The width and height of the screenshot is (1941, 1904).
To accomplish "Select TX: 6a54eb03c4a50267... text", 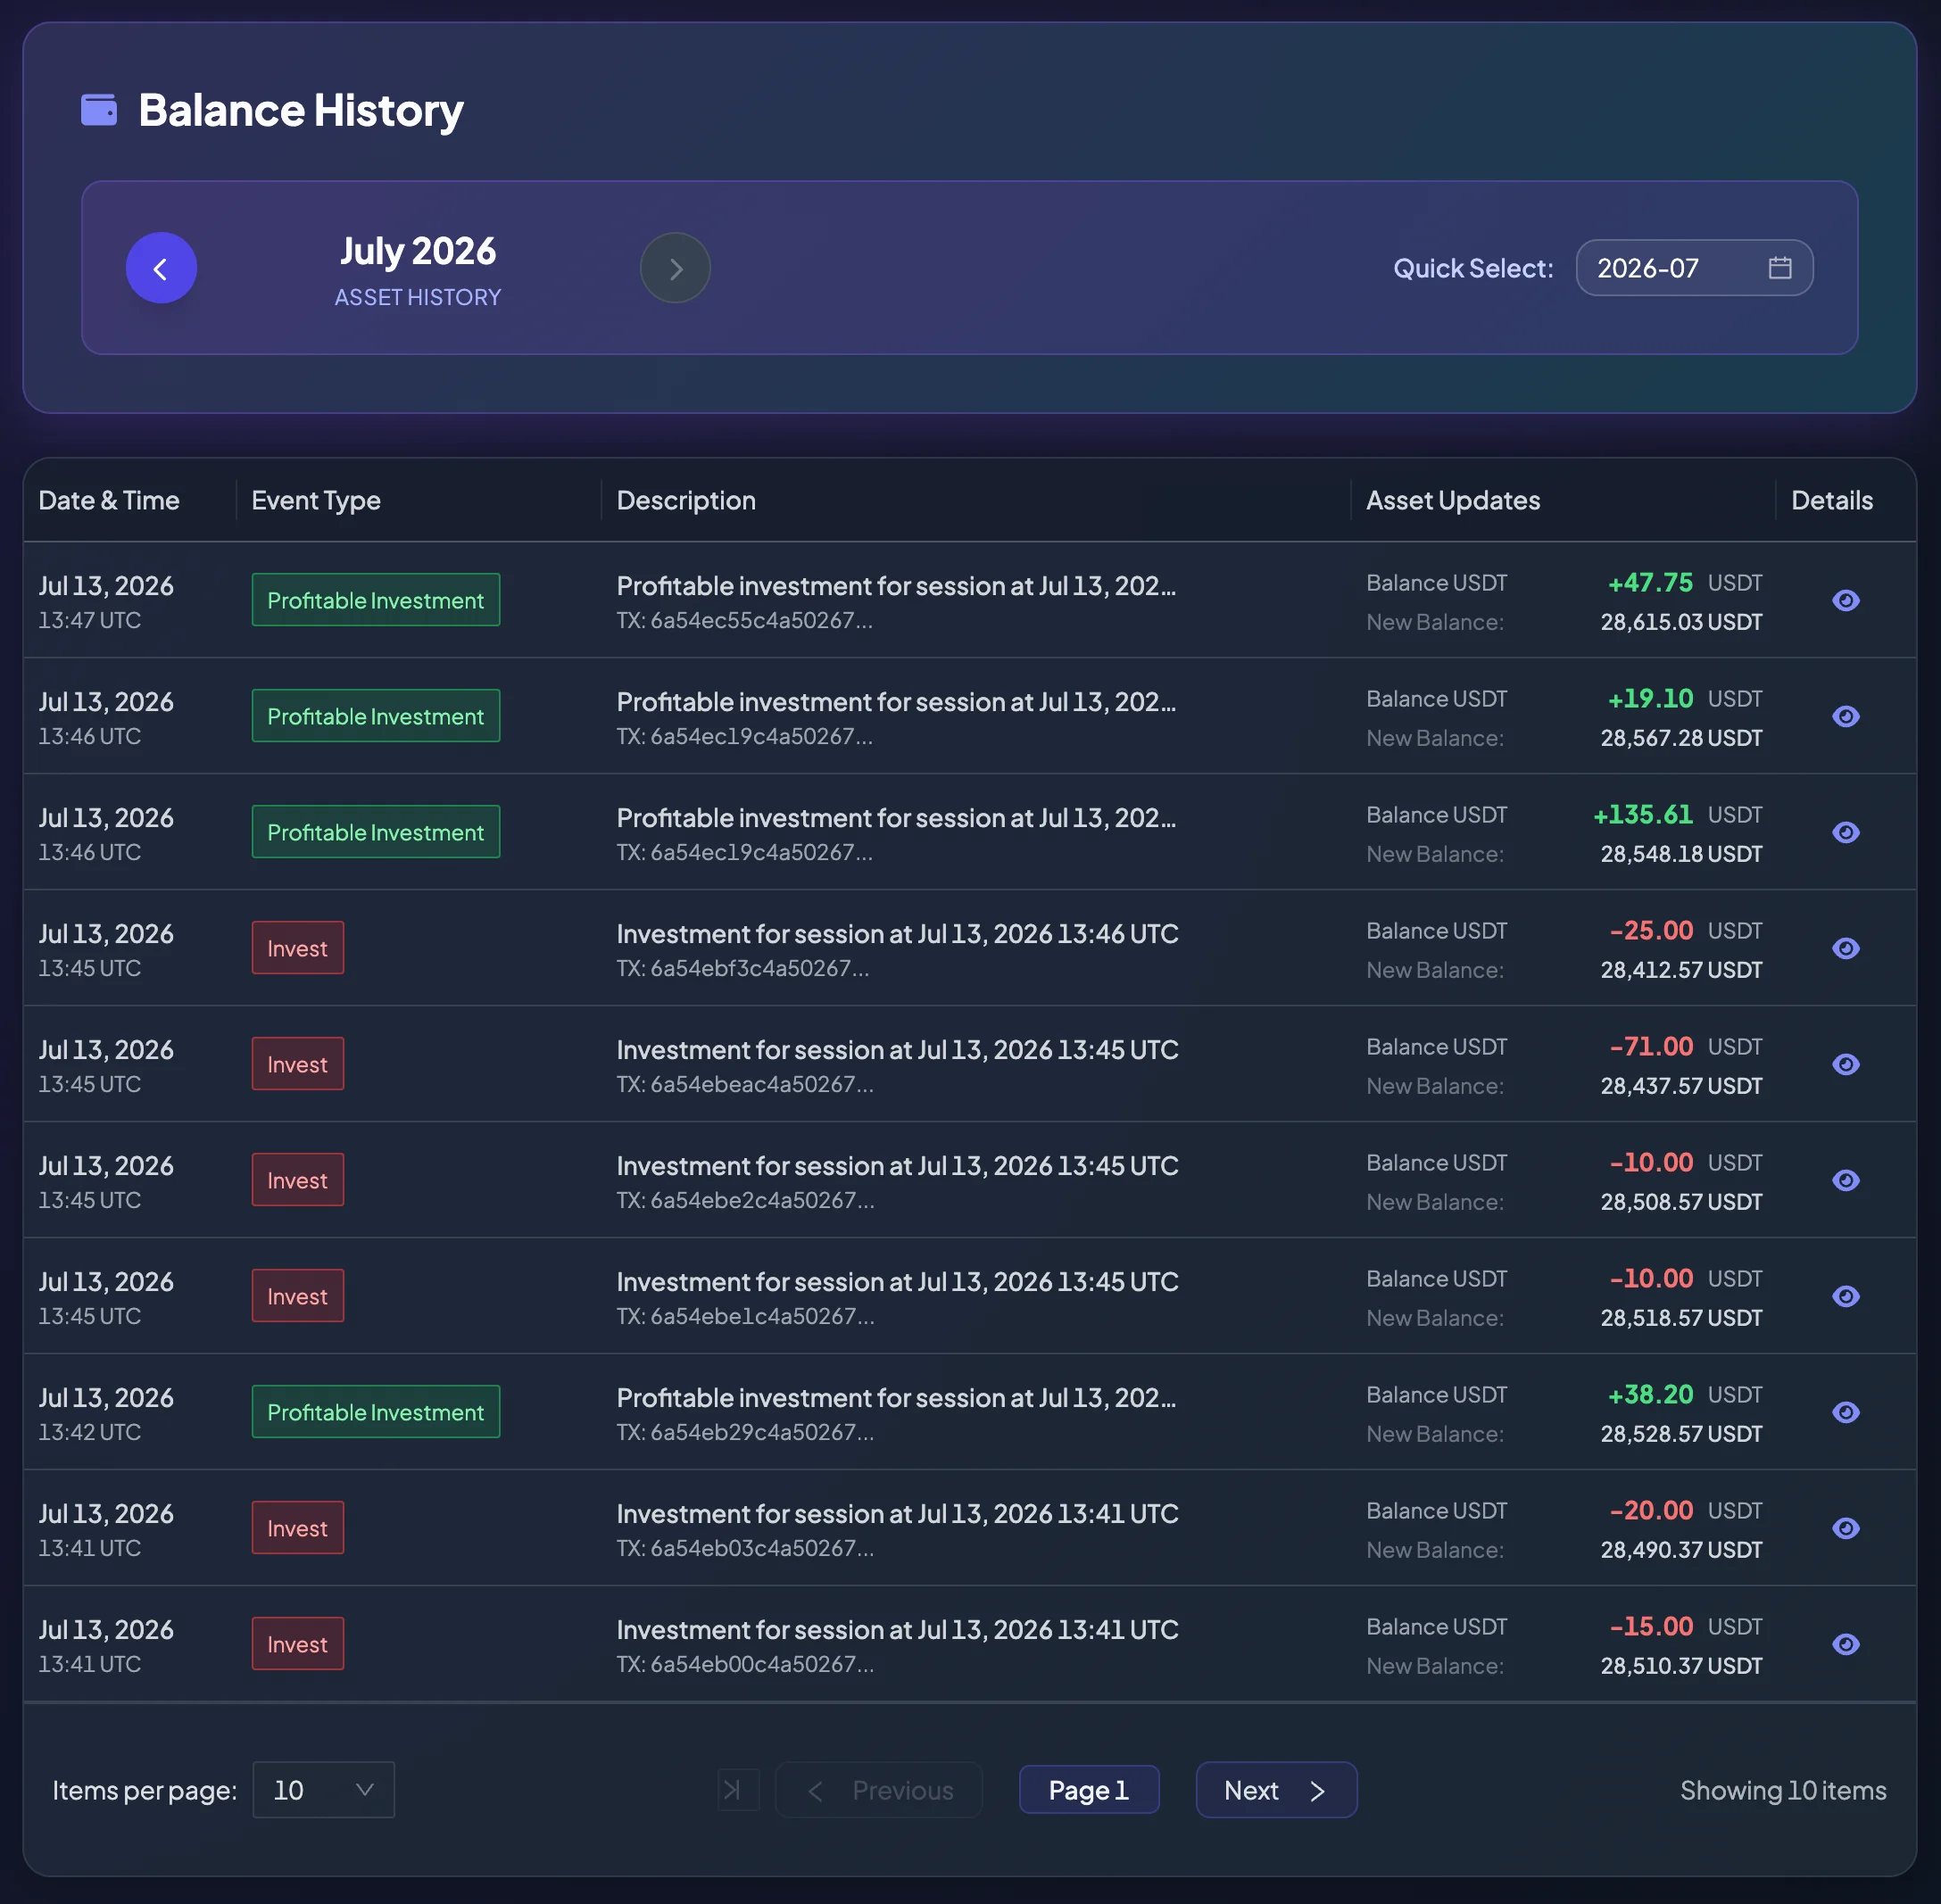I will pos(745,1548).
